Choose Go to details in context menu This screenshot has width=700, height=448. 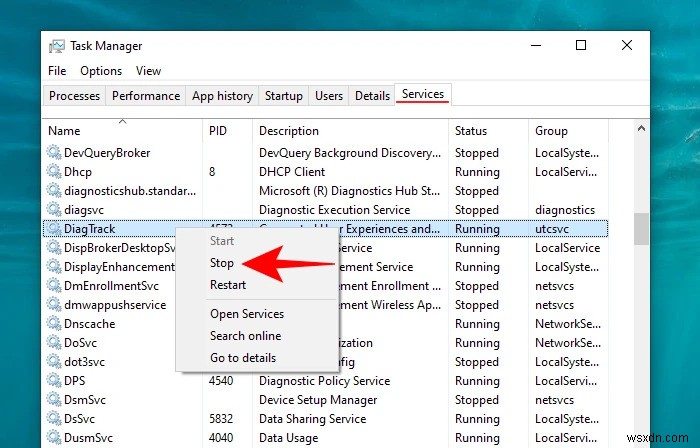click(x=243, y=357)
